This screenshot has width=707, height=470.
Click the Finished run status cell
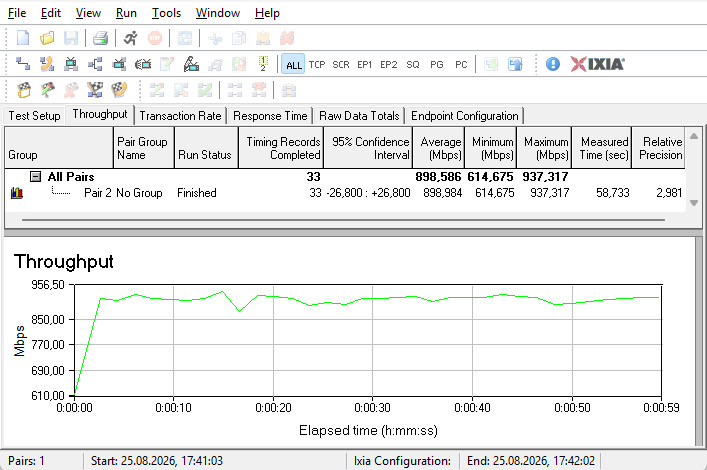click(197, 193)
